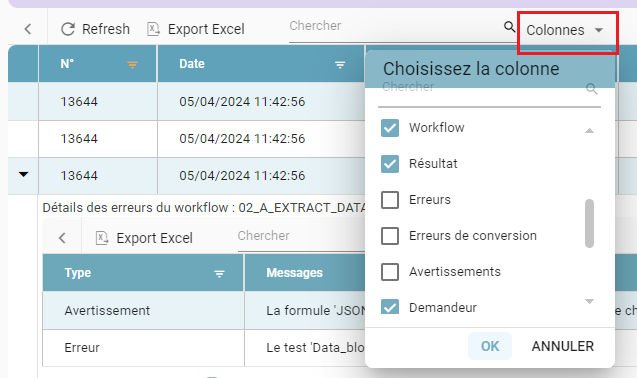Viewport: 637px width, 378px height.
Task: Select the Erreur type cell
Action: coord(143,348)
